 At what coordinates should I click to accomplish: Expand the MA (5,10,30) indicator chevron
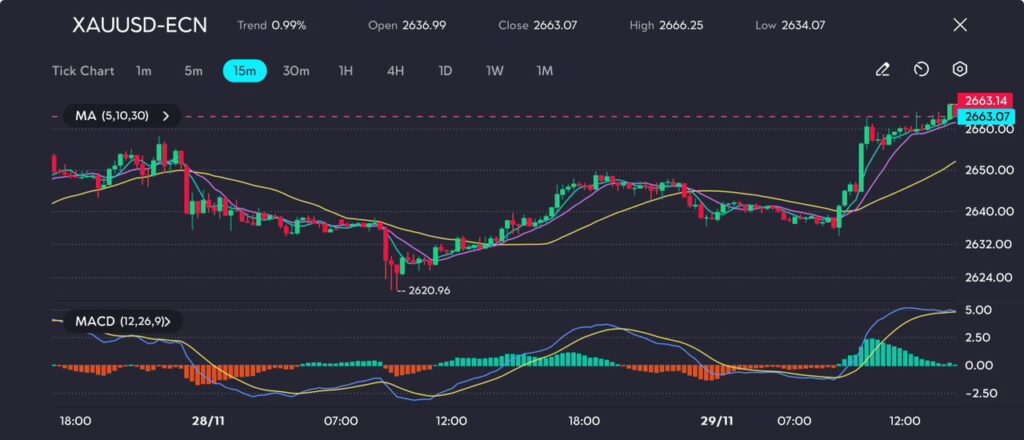pos(166,116)
